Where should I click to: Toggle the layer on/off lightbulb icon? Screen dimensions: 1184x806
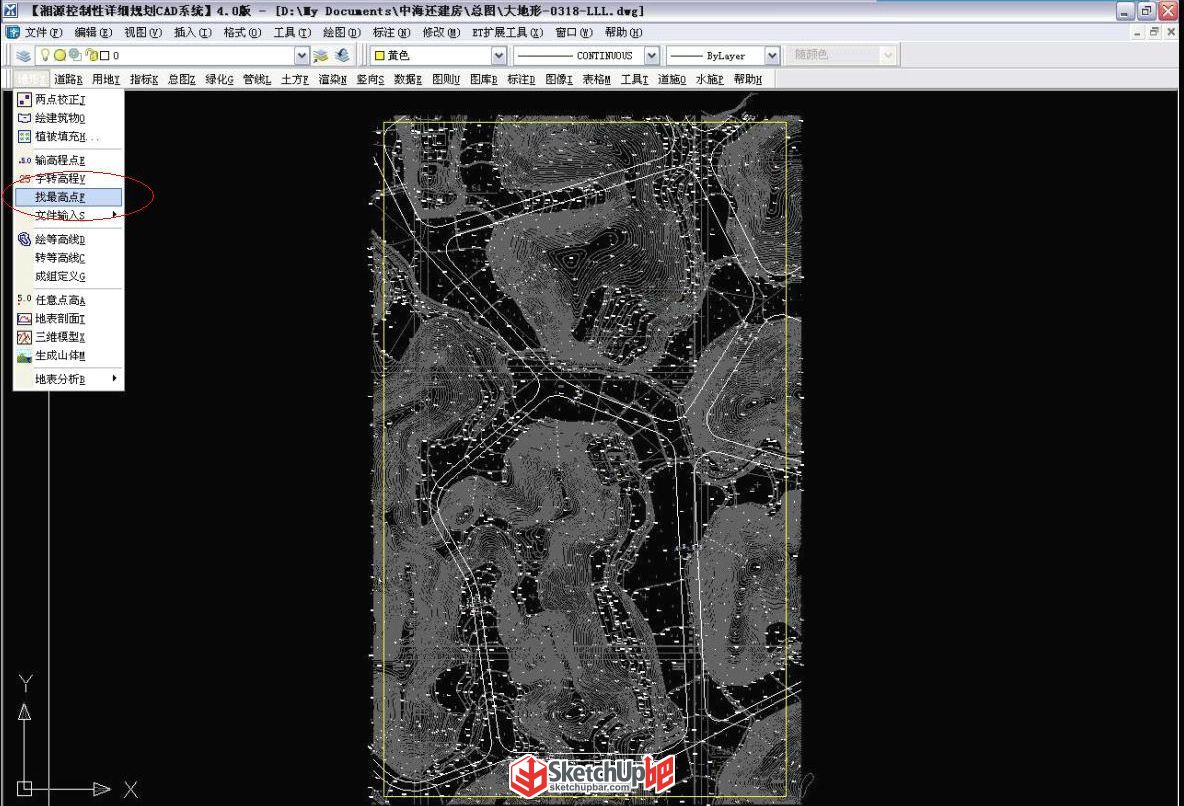45,54
